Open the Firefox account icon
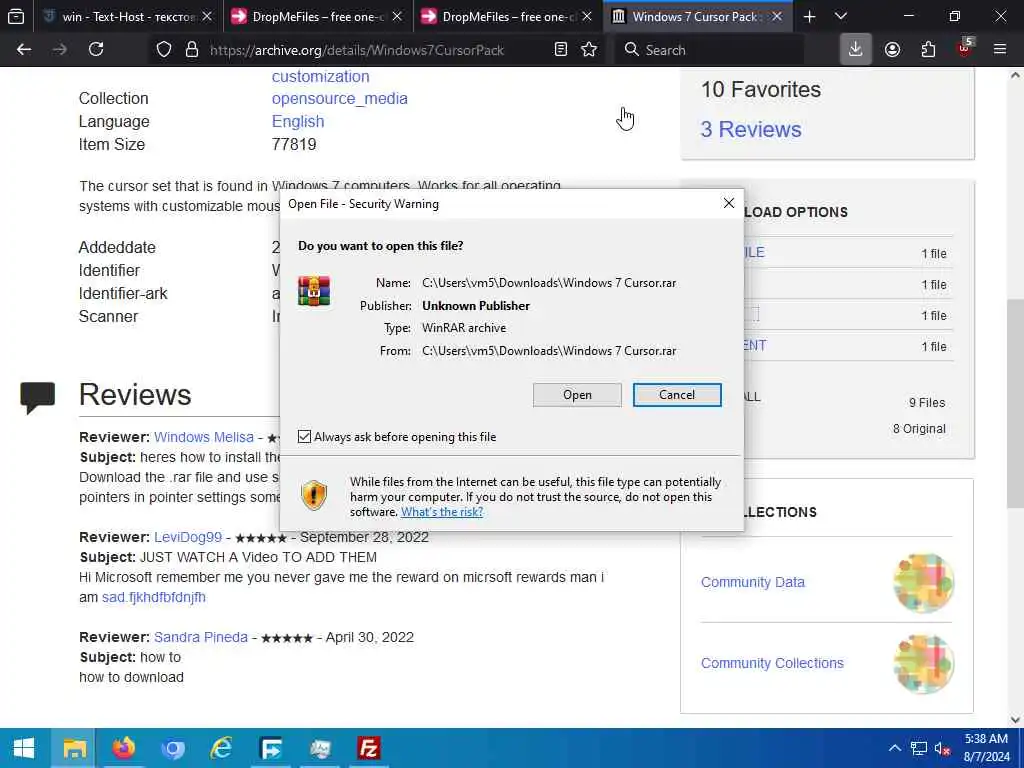The height and width of the screenshot is (768, 1024). [892, 50]
